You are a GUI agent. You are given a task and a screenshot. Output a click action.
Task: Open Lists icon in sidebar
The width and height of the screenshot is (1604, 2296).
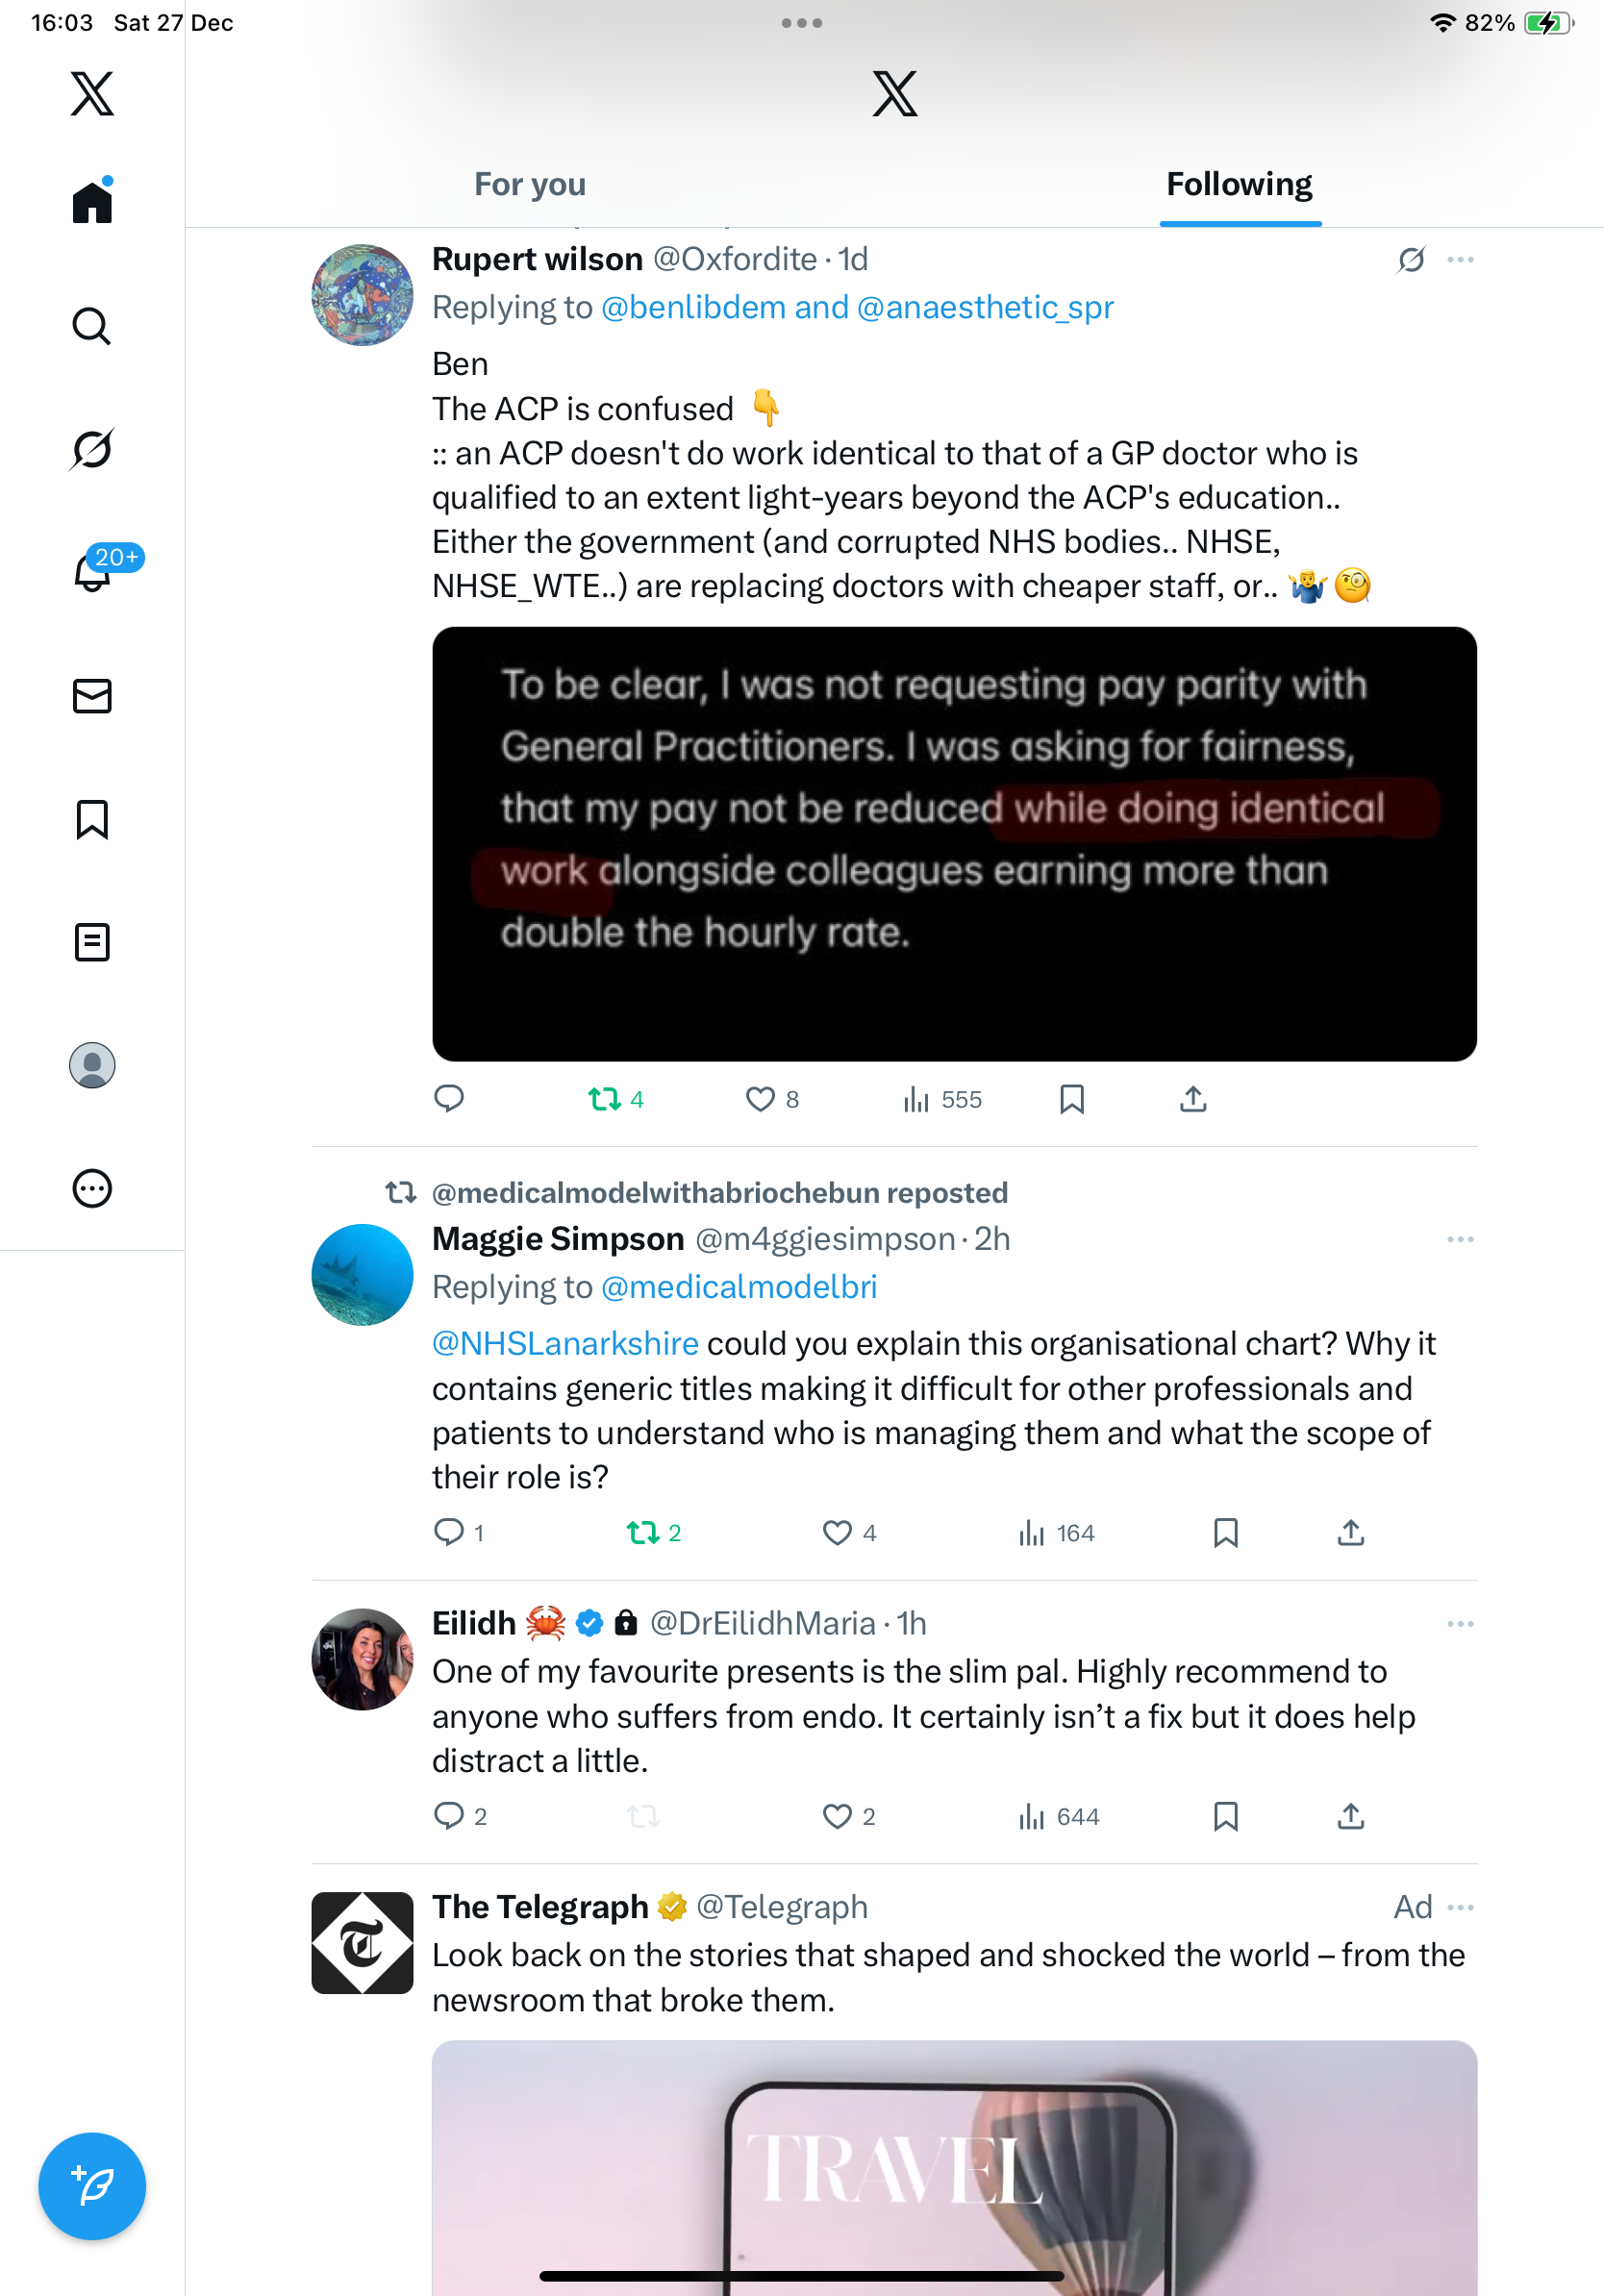point(92,942)
